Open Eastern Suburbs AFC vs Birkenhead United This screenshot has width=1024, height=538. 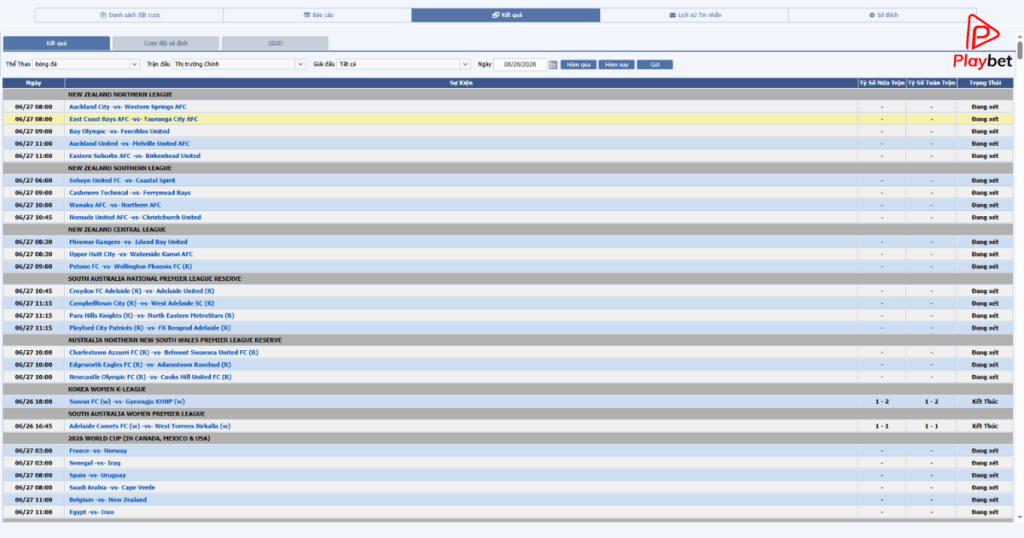135,156
